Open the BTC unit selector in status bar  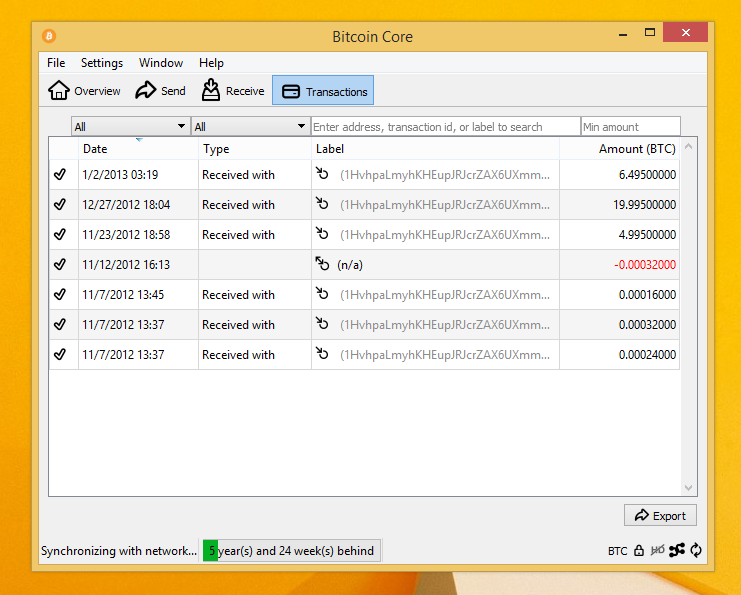[x=617, y=551]
